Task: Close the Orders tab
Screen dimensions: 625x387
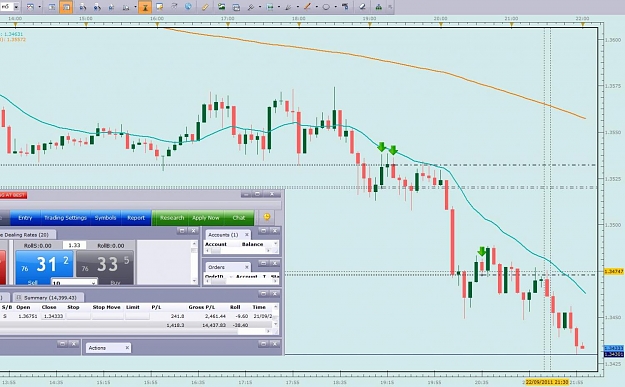Action: coord(247,267)
